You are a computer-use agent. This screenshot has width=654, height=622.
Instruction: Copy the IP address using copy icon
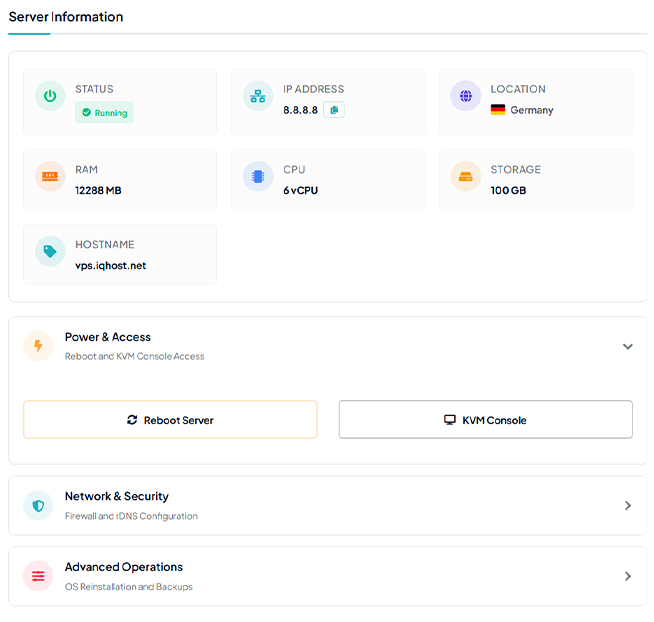pyautogui.click(x=334, y=110)
